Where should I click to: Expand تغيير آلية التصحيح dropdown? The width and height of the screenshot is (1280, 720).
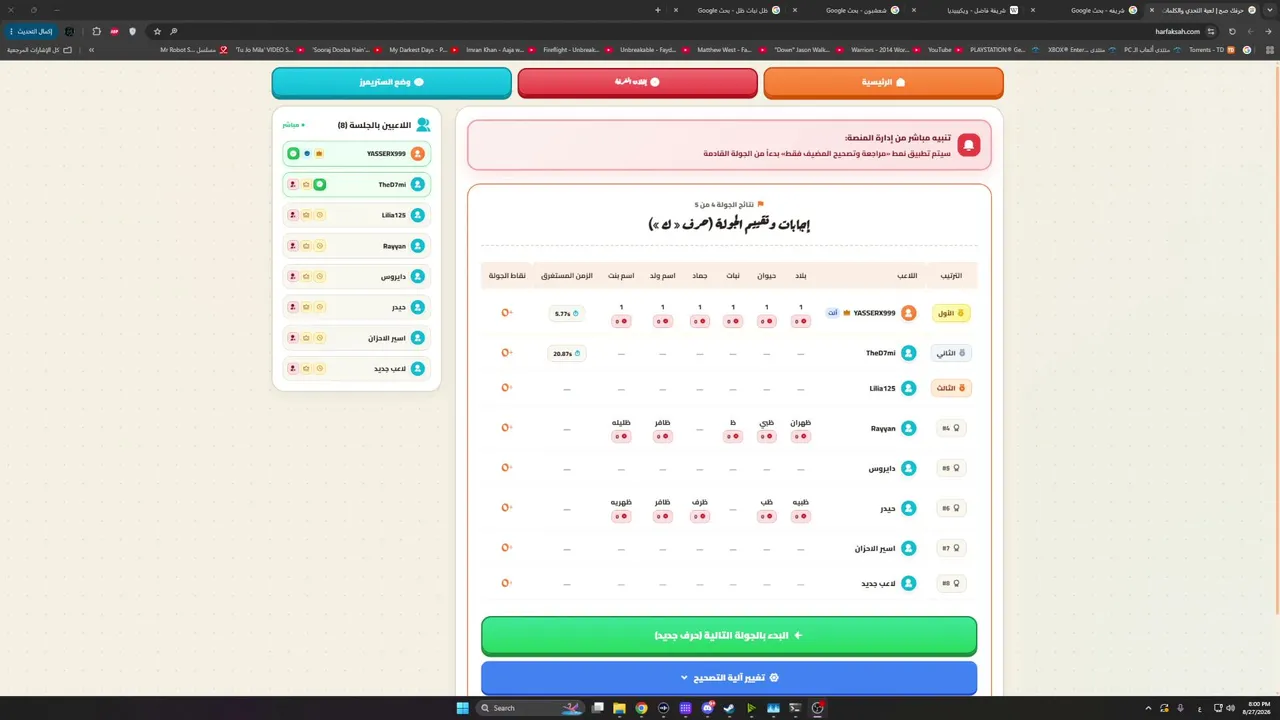point(729,678)
